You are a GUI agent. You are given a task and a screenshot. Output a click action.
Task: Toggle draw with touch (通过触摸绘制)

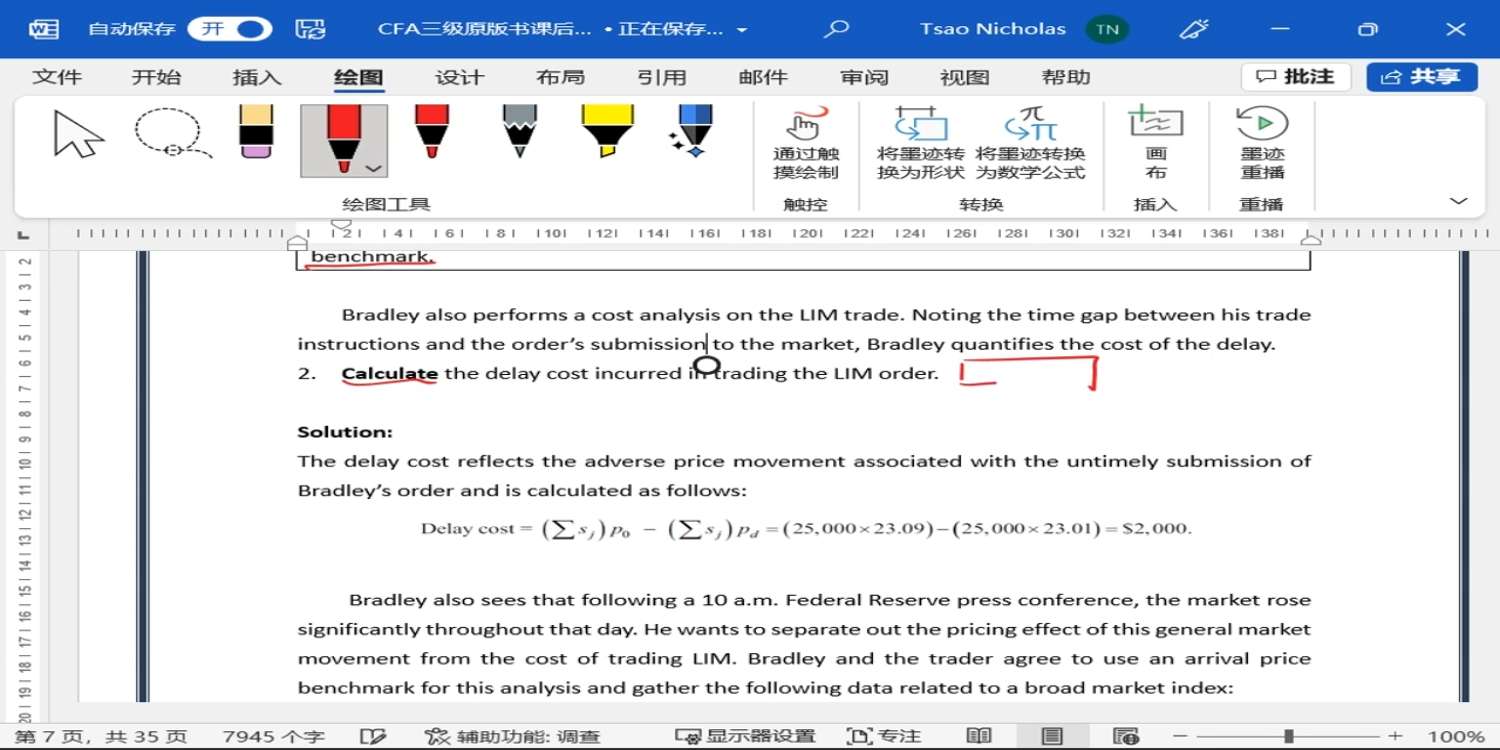(x=806, y=144)
